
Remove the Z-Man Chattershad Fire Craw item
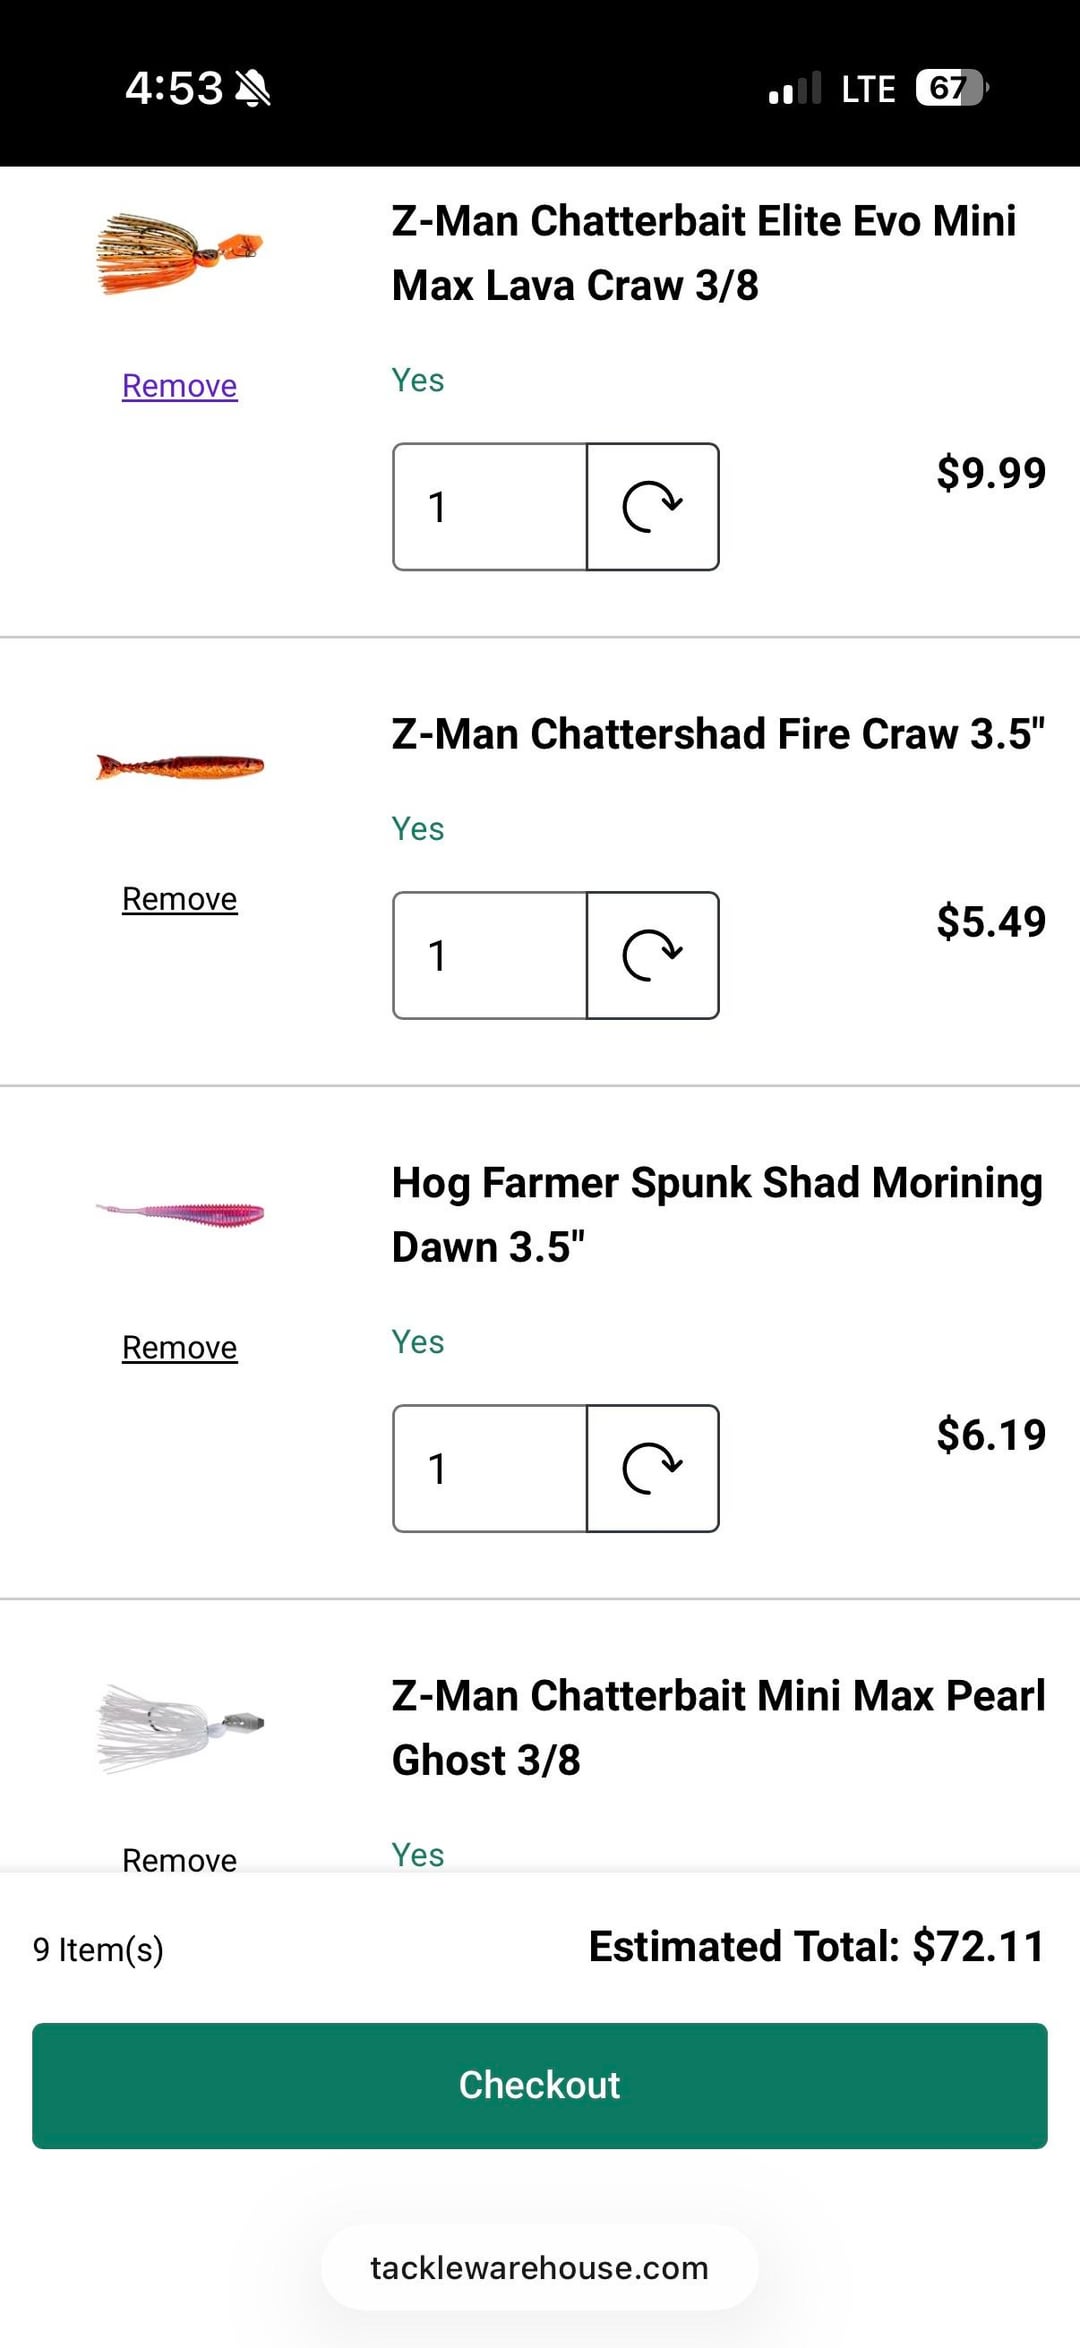coord(180,899)
